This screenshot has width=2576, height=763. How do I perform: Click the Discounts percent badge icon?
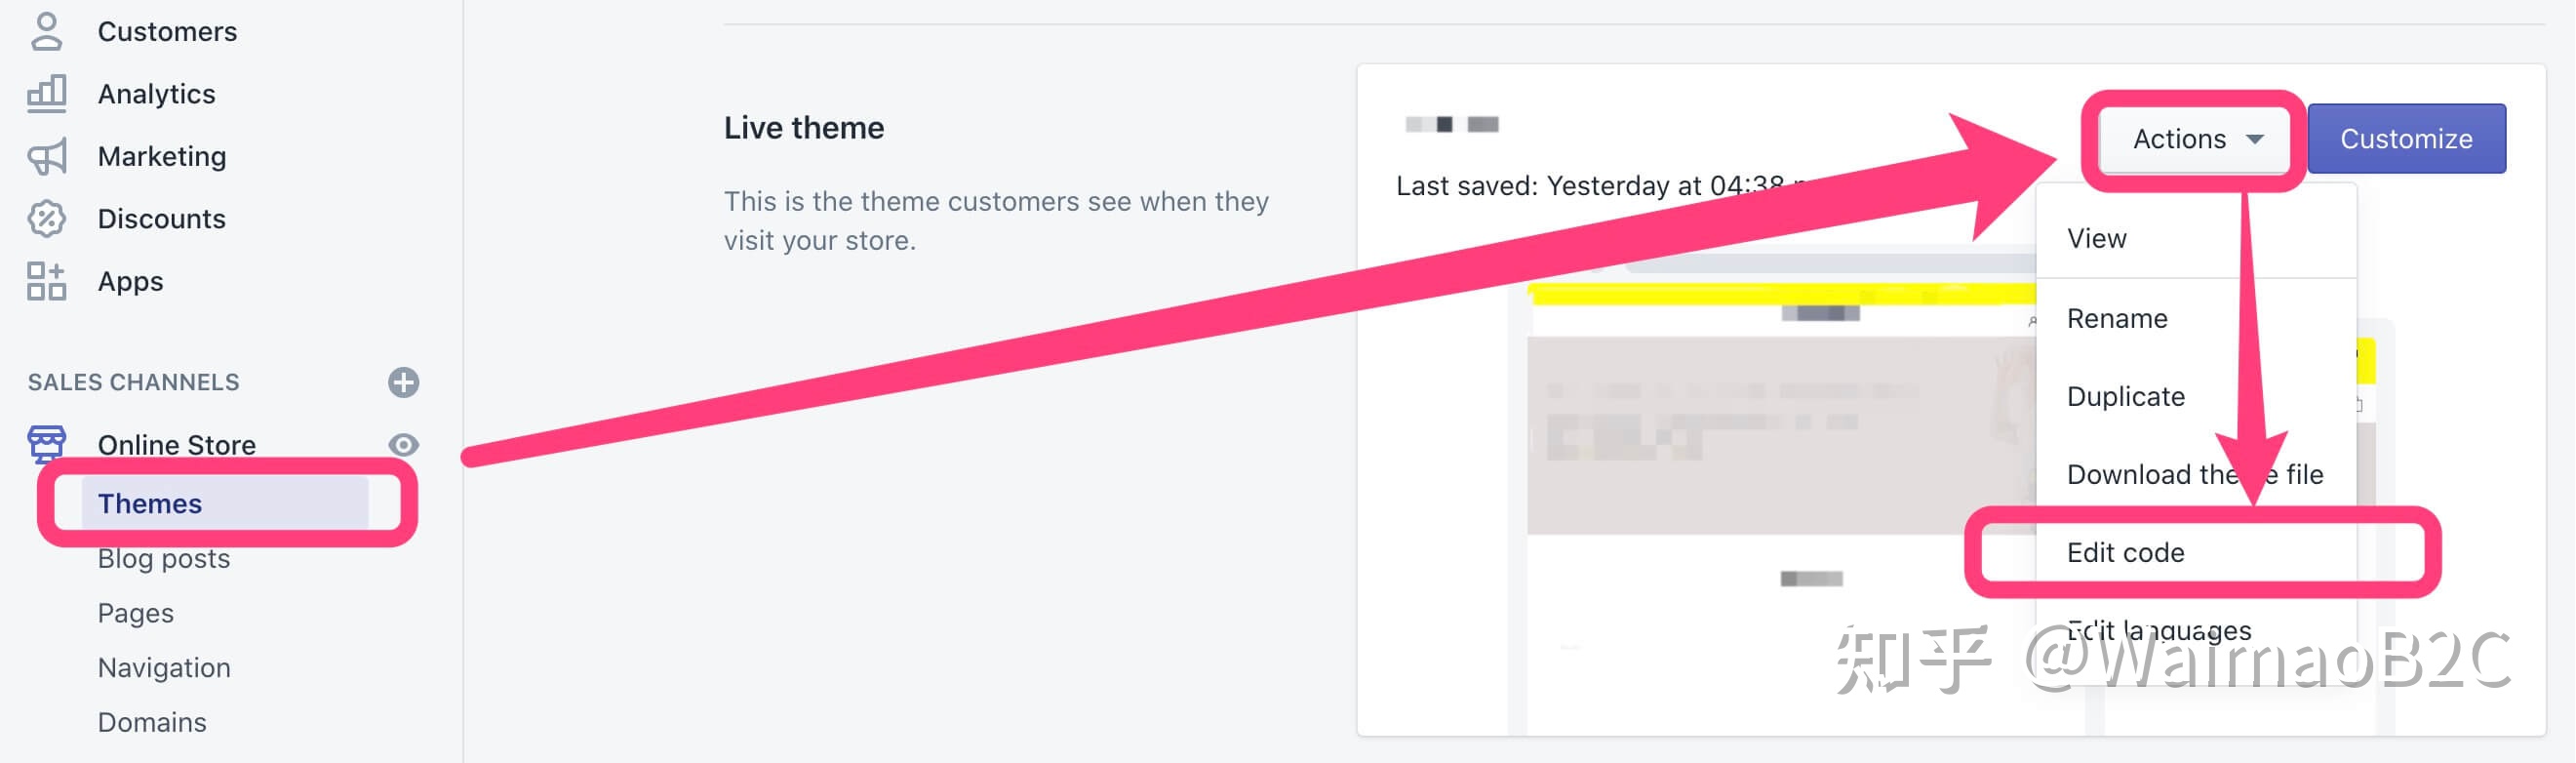46,219
